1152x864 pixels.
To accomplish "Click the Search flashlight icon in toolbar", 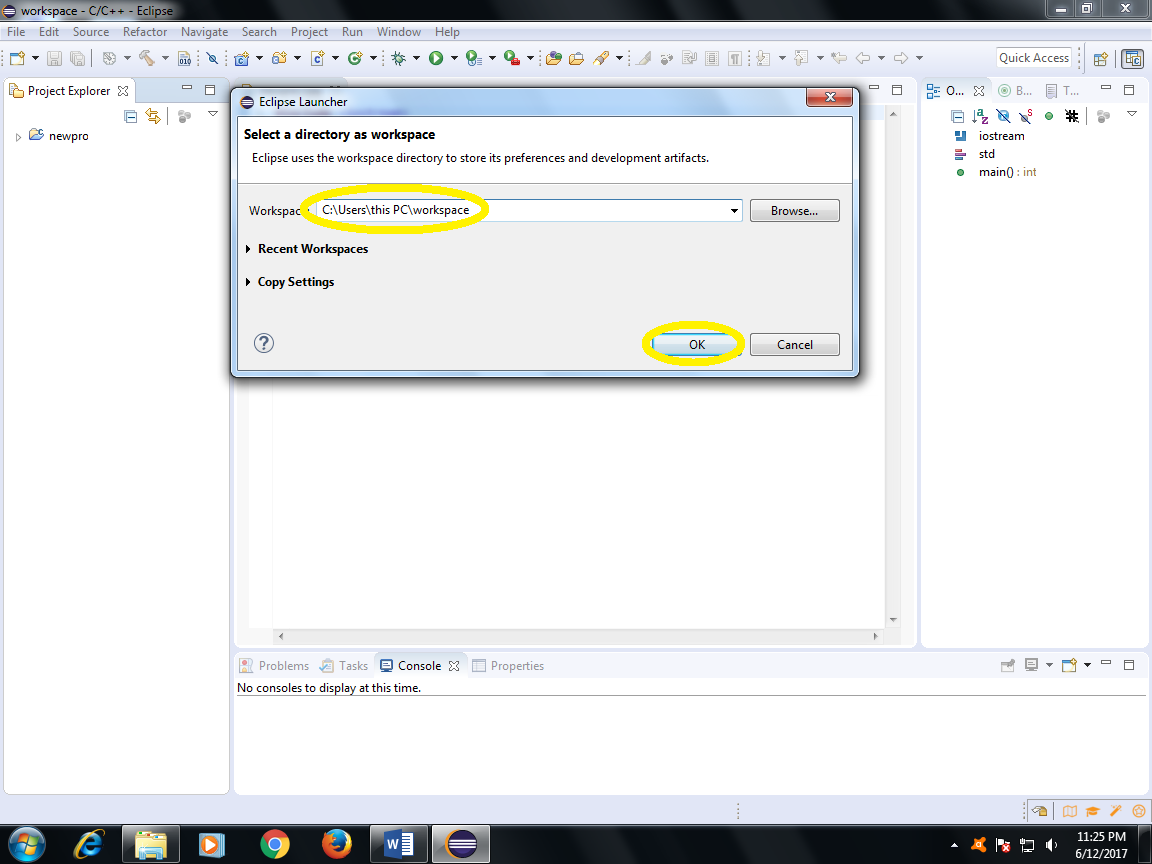I will point(603,58).
